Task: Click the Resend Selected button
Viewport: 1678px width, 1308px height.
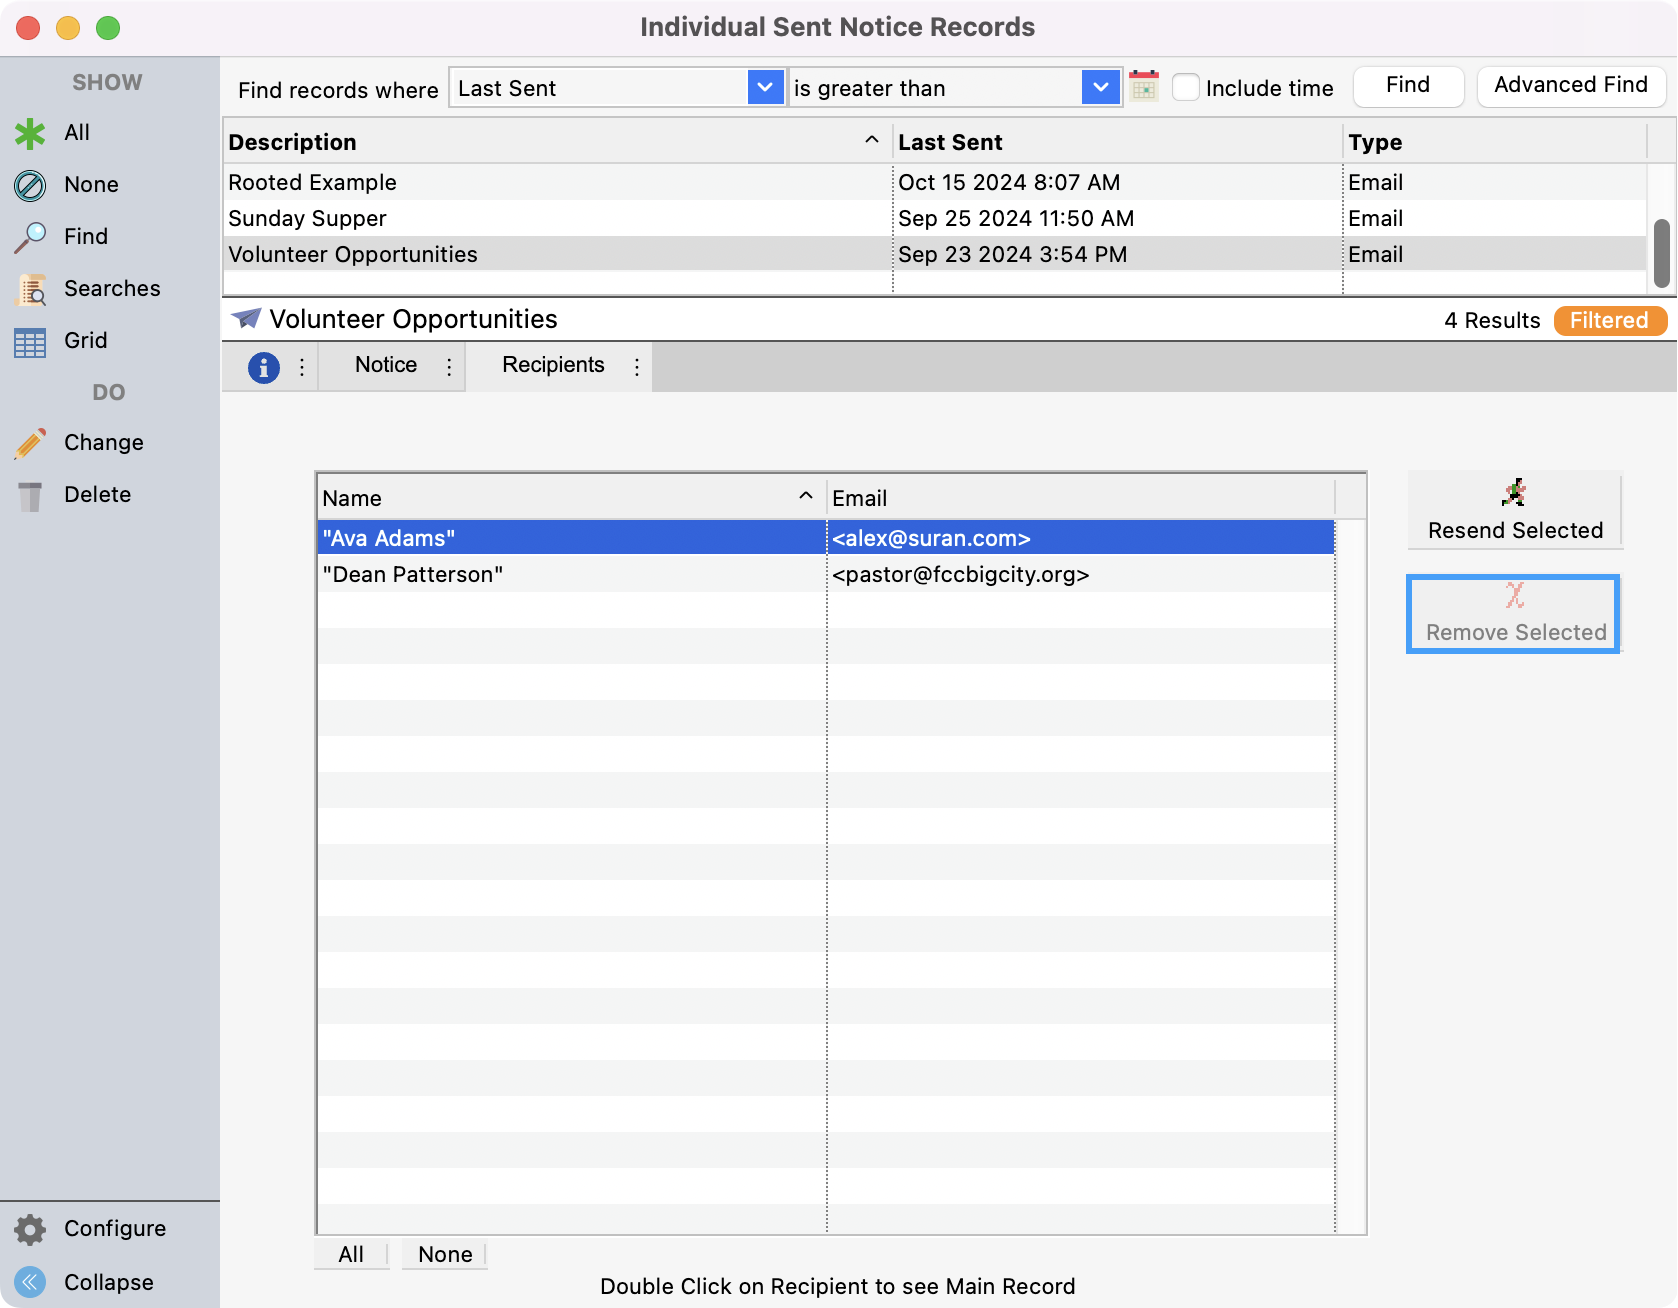Action: (x=1514, y=511)
